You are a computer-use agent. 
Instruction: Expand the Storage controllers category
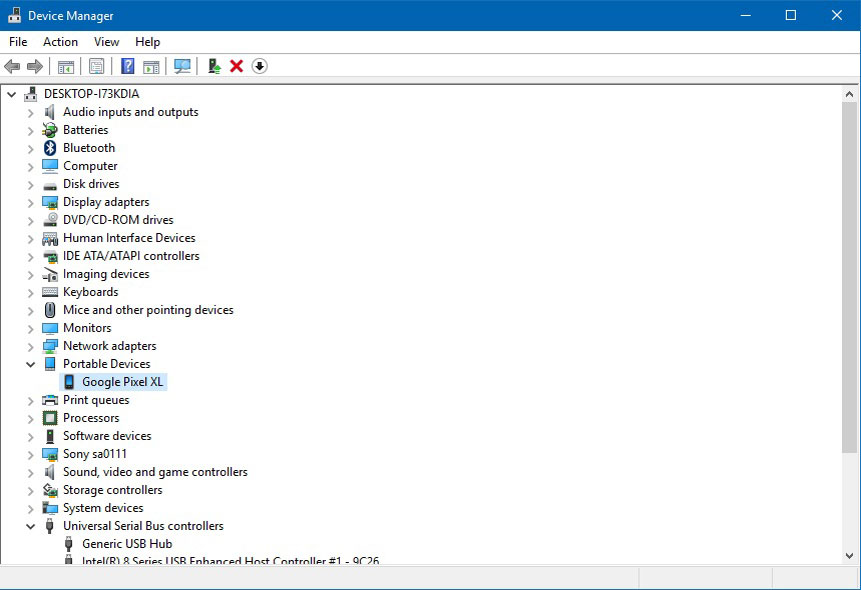[x=30, y=491]
